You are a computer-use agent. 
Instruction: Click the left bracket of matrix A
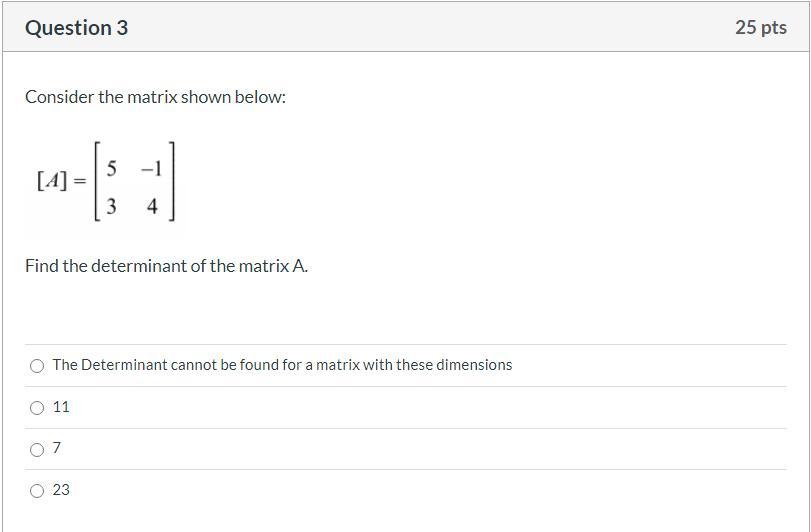97,184
